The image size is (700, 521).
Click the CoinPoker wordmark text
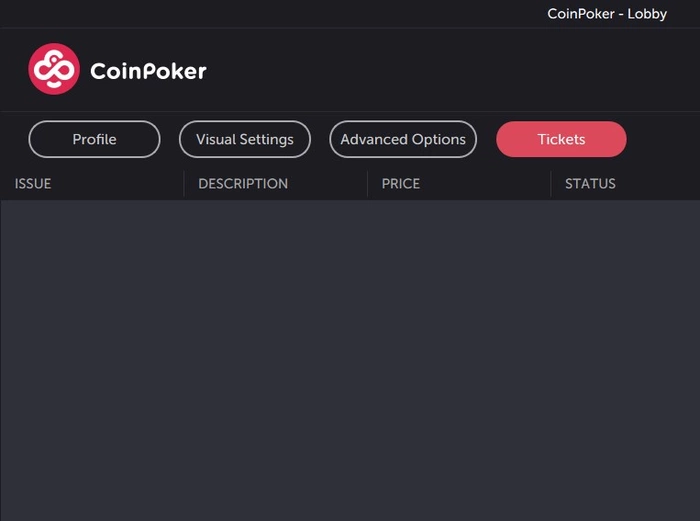click(148, 71)
